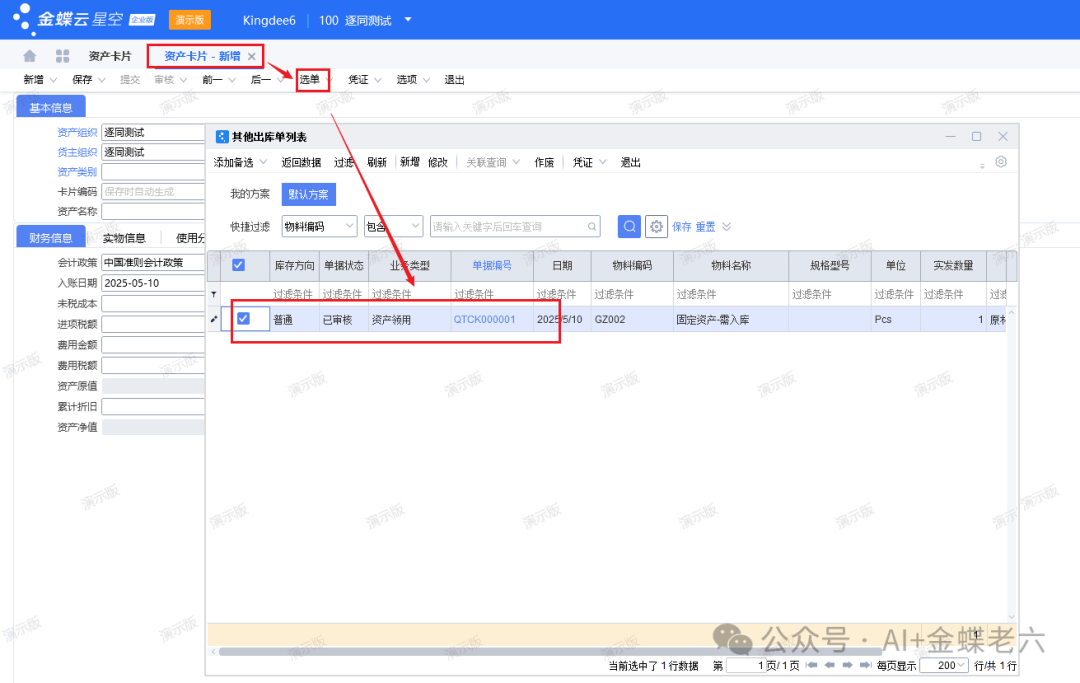1080x683 pixels.
Task: Select the 实物信息 tab
Action: 124,238
